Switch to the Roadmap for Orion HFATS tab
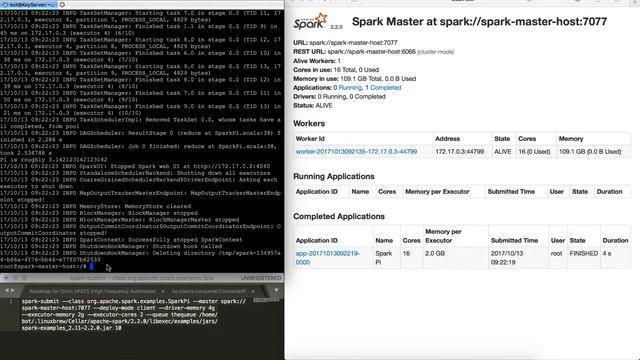The height and width of the screenshot is (360, 640). coord(92,291)
